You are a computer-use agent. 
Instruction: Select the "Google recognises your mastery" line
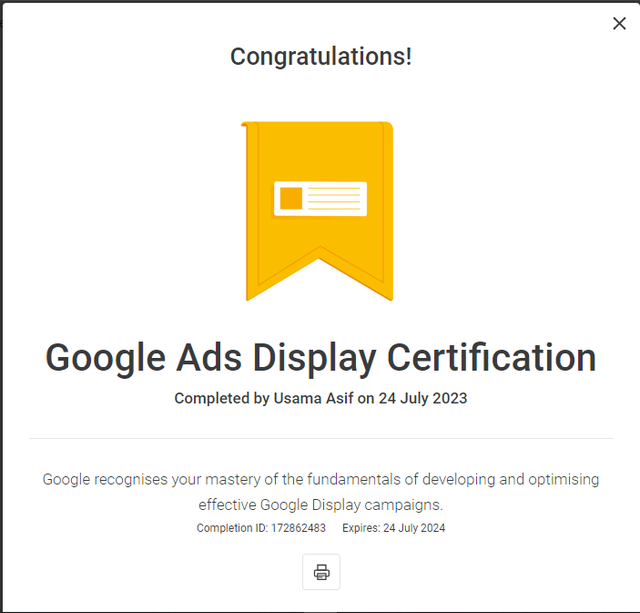coord(321,480)
